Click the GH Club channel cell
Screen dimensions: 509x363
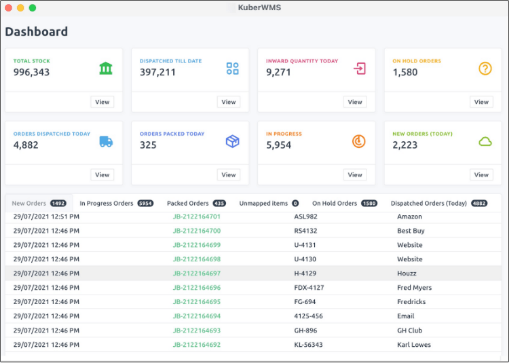tap(410, 330)
